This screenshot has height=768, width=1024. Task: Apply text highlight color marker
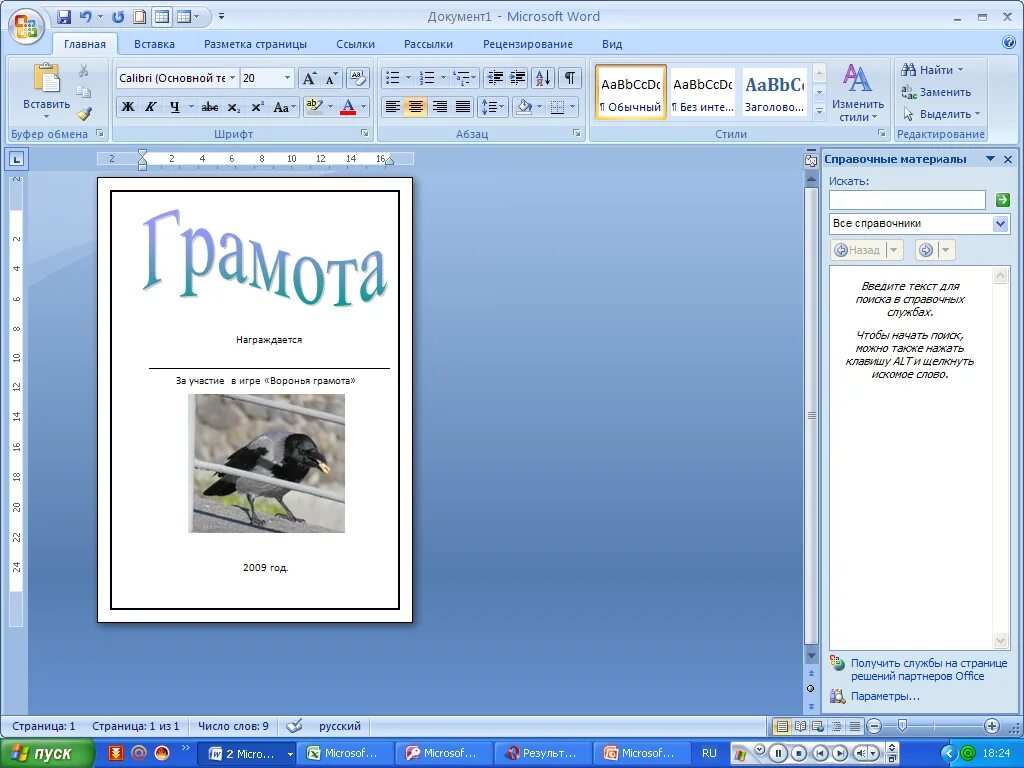click(314, 106)
